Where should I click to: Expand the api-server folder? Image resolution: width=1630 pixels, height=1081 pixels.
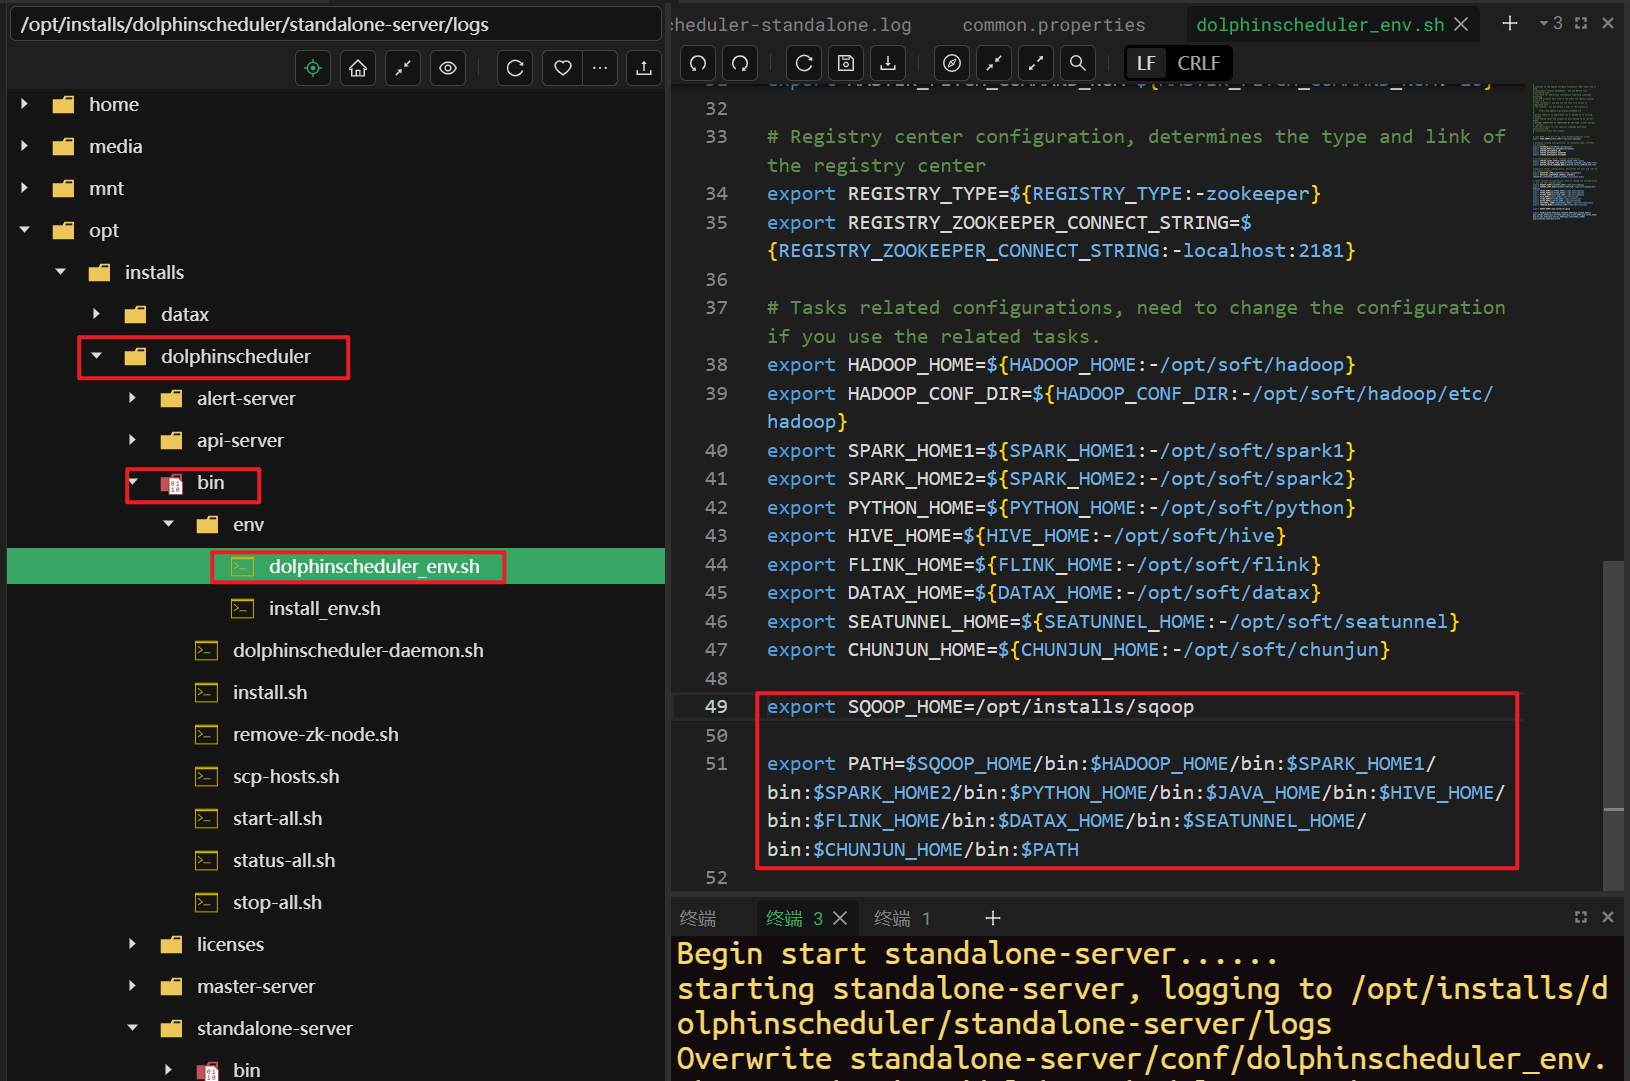(132, 440)
